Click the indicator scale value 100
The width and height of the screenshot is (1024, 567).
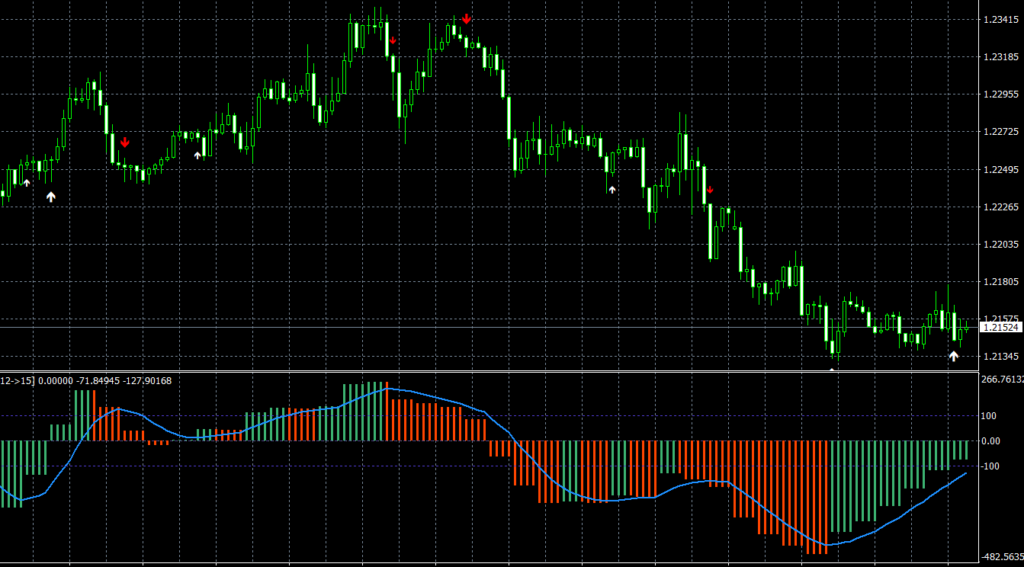coord(989,416)
